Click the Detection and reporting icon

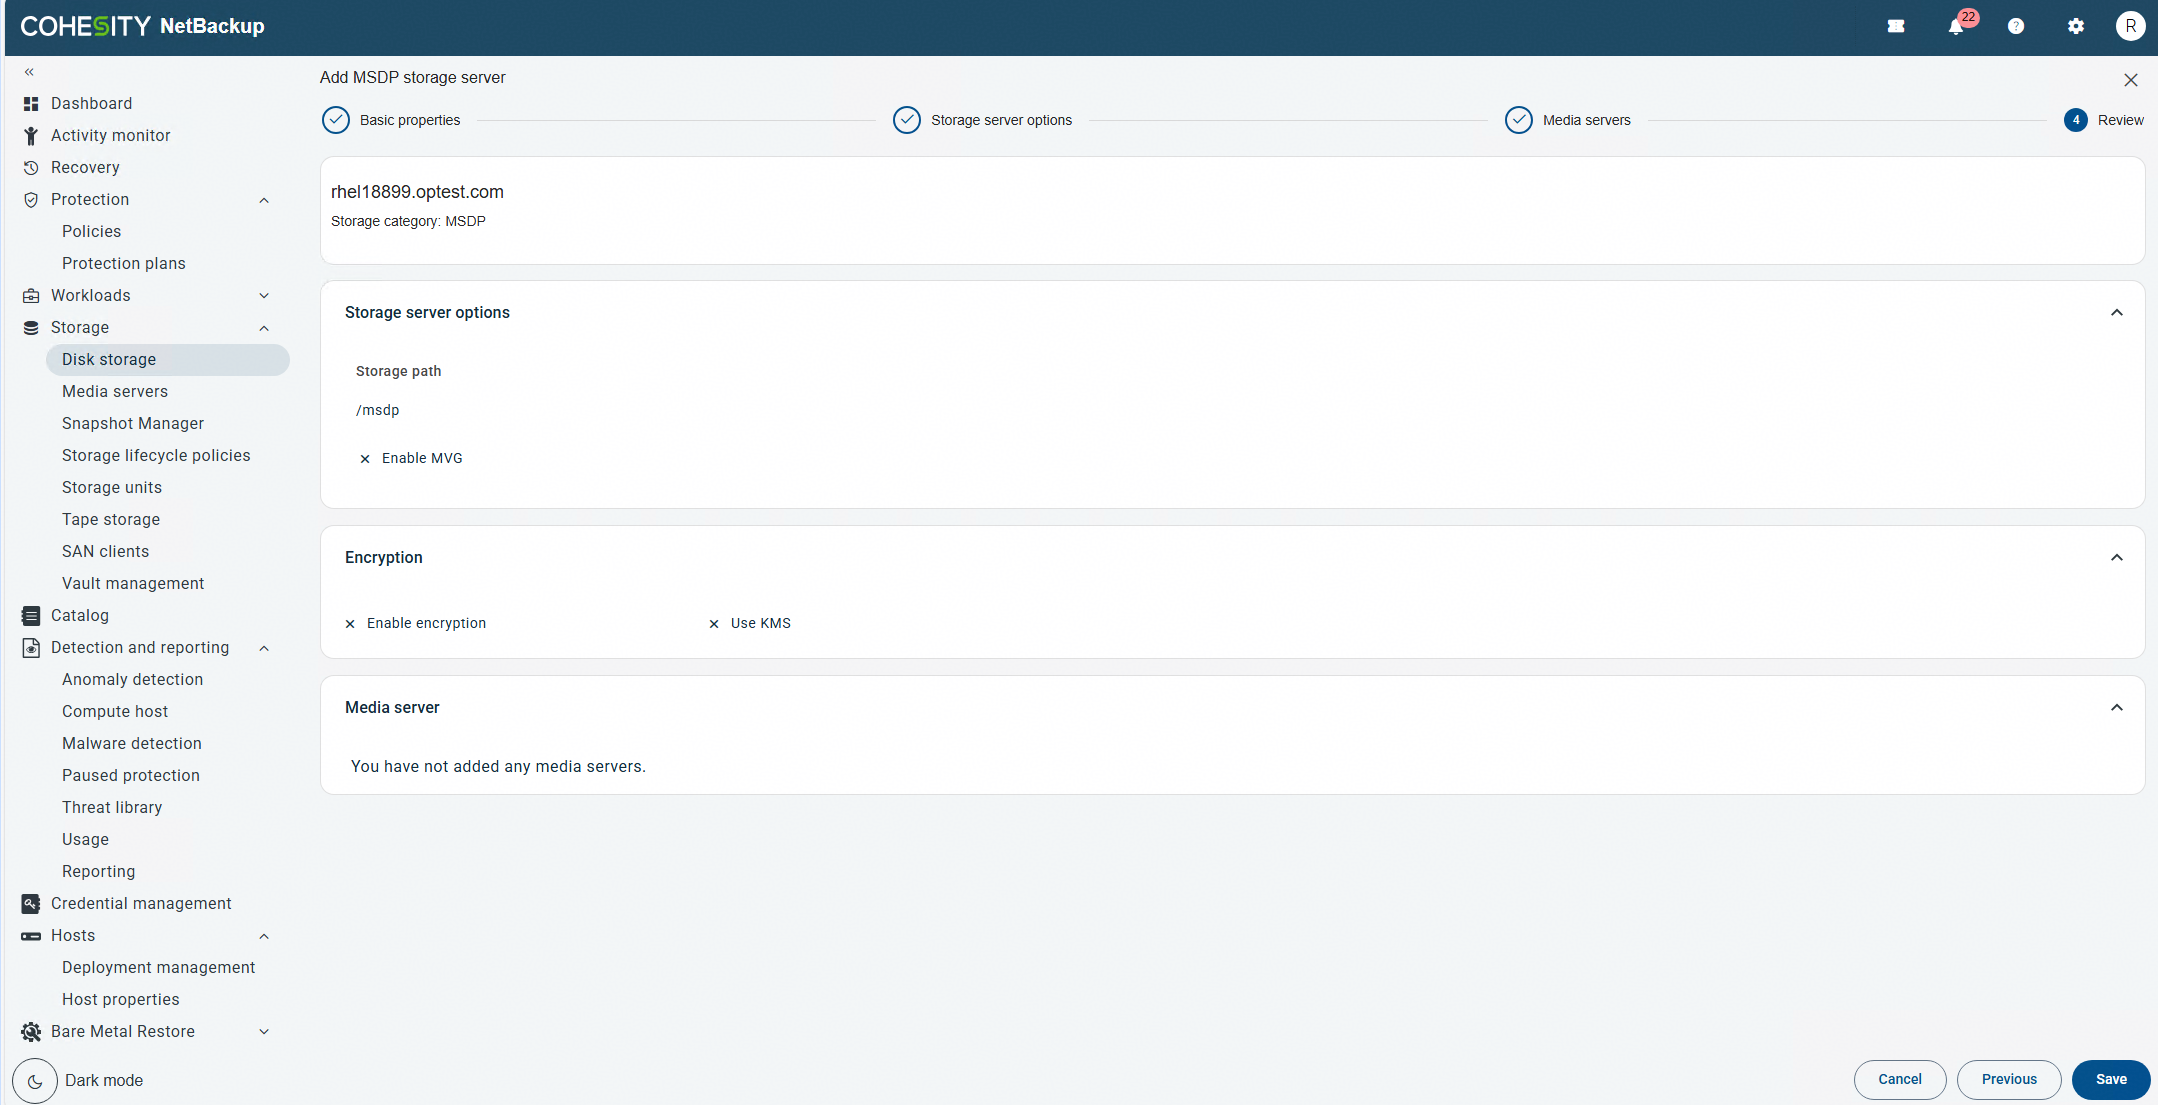(31, 648)
